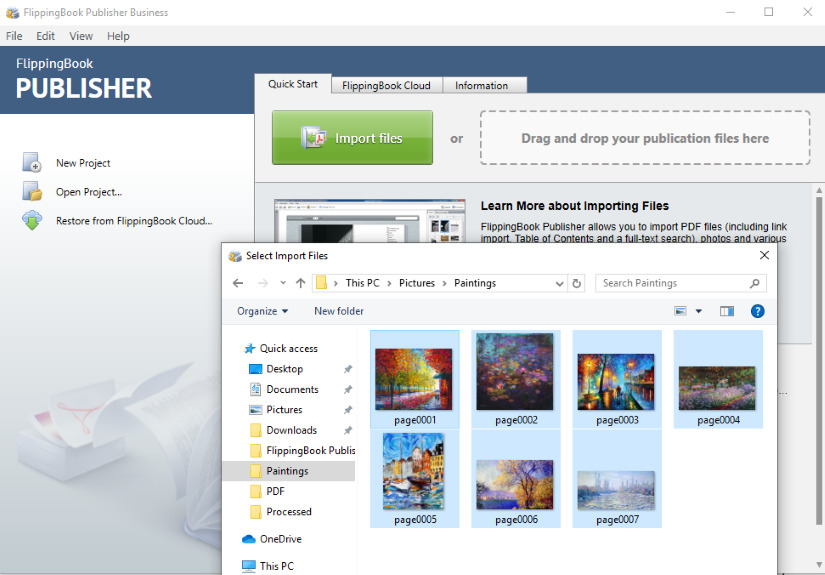Click Paintings in the address breadcrumb
This screenshot has width=825, height=575.
475,283
